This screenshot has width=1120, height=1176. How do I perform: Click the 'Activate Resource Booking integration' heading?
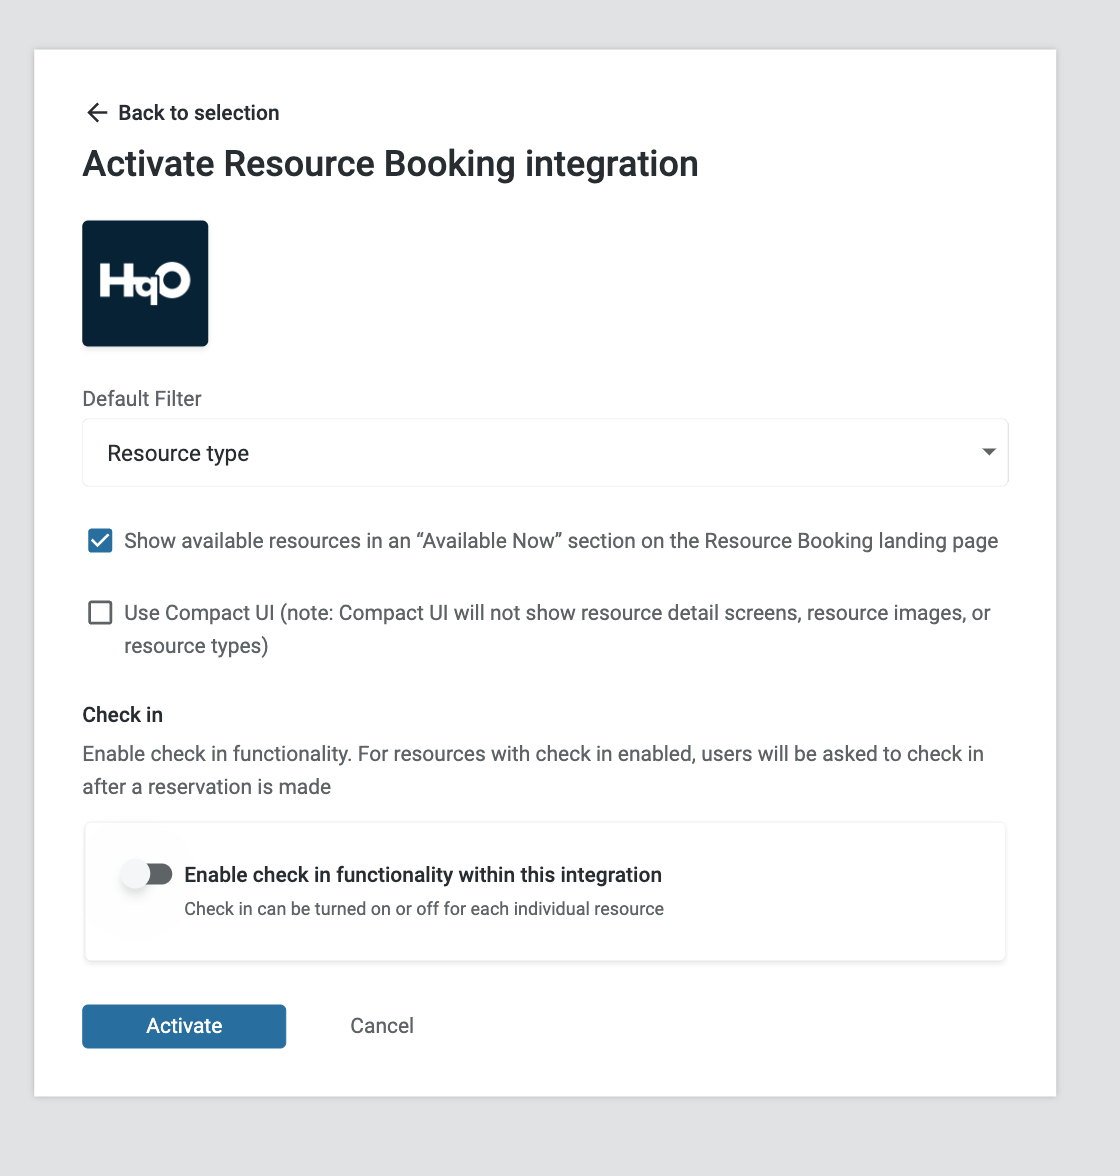pyautogui.click(x=390, y=164)
